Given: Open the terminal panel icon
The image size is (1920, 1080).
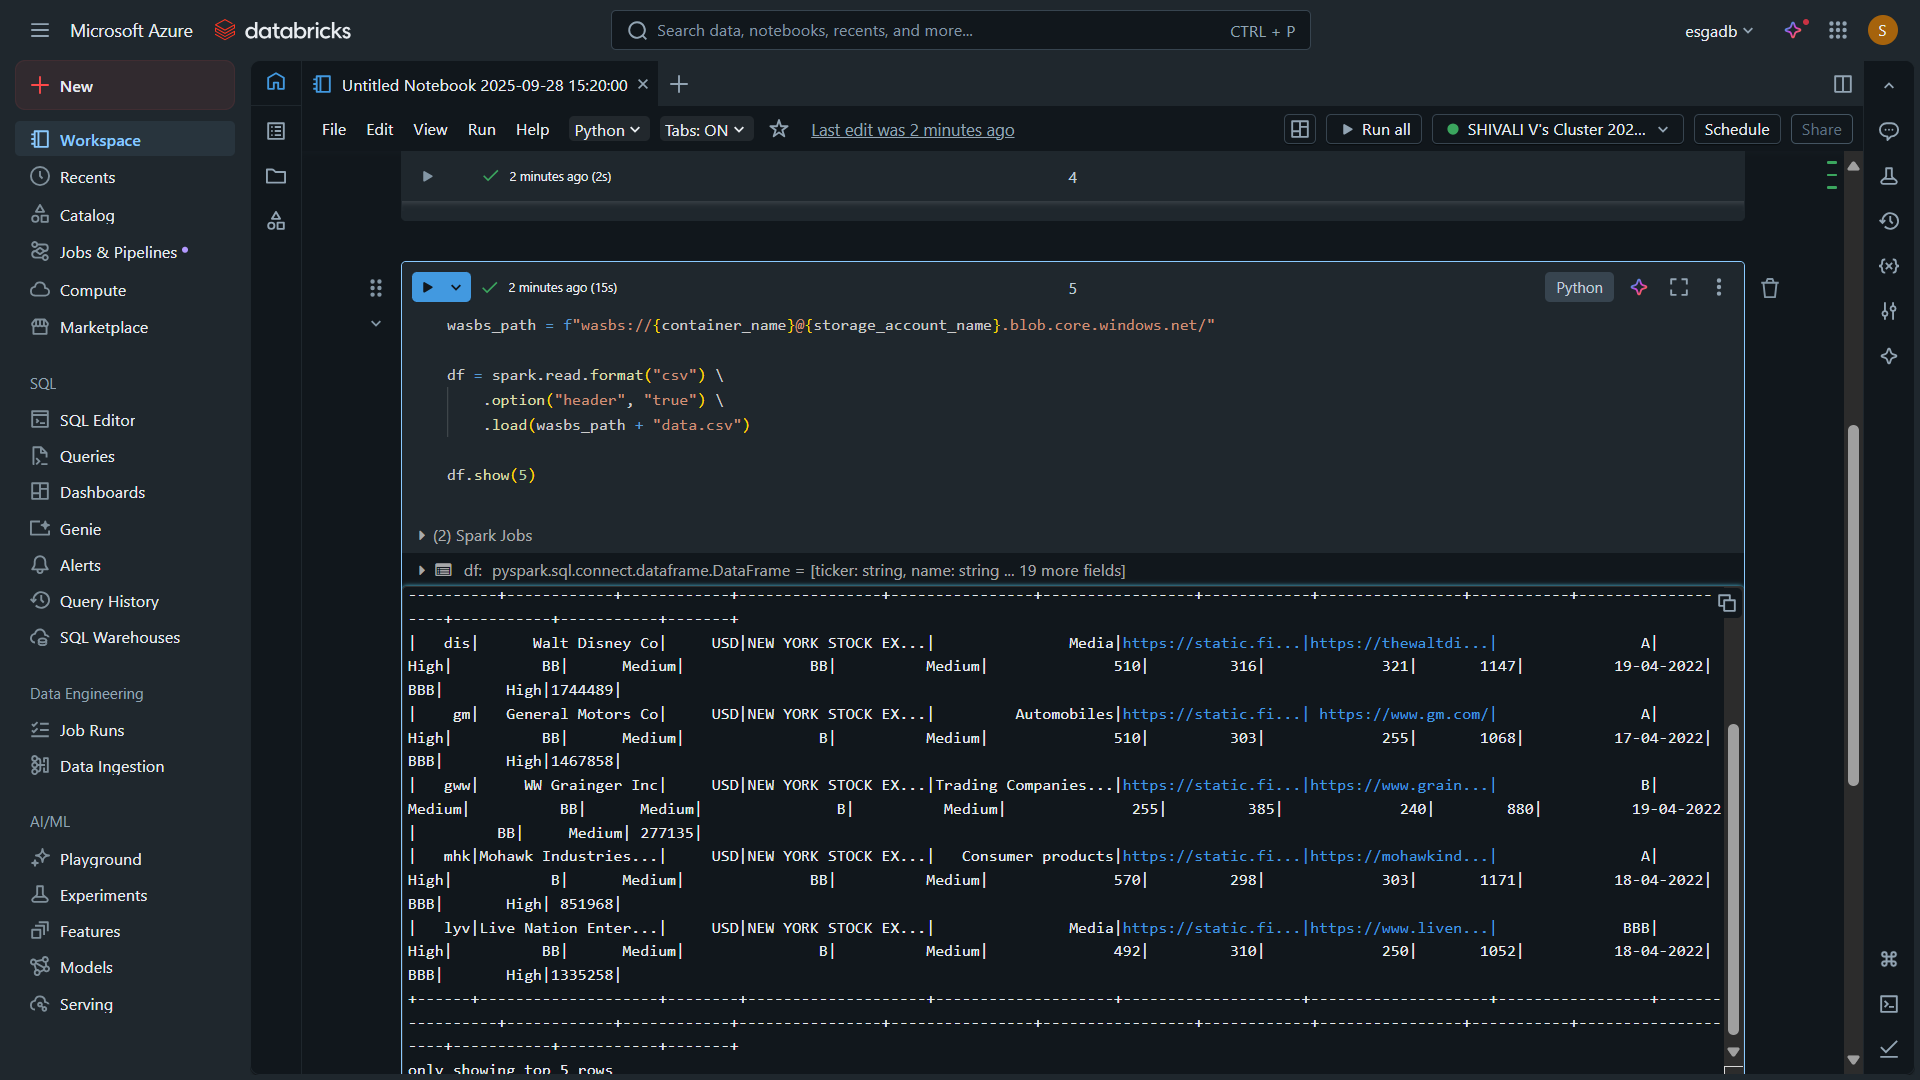Looking at the screenshot, I should click(x=1889, y=1004).
